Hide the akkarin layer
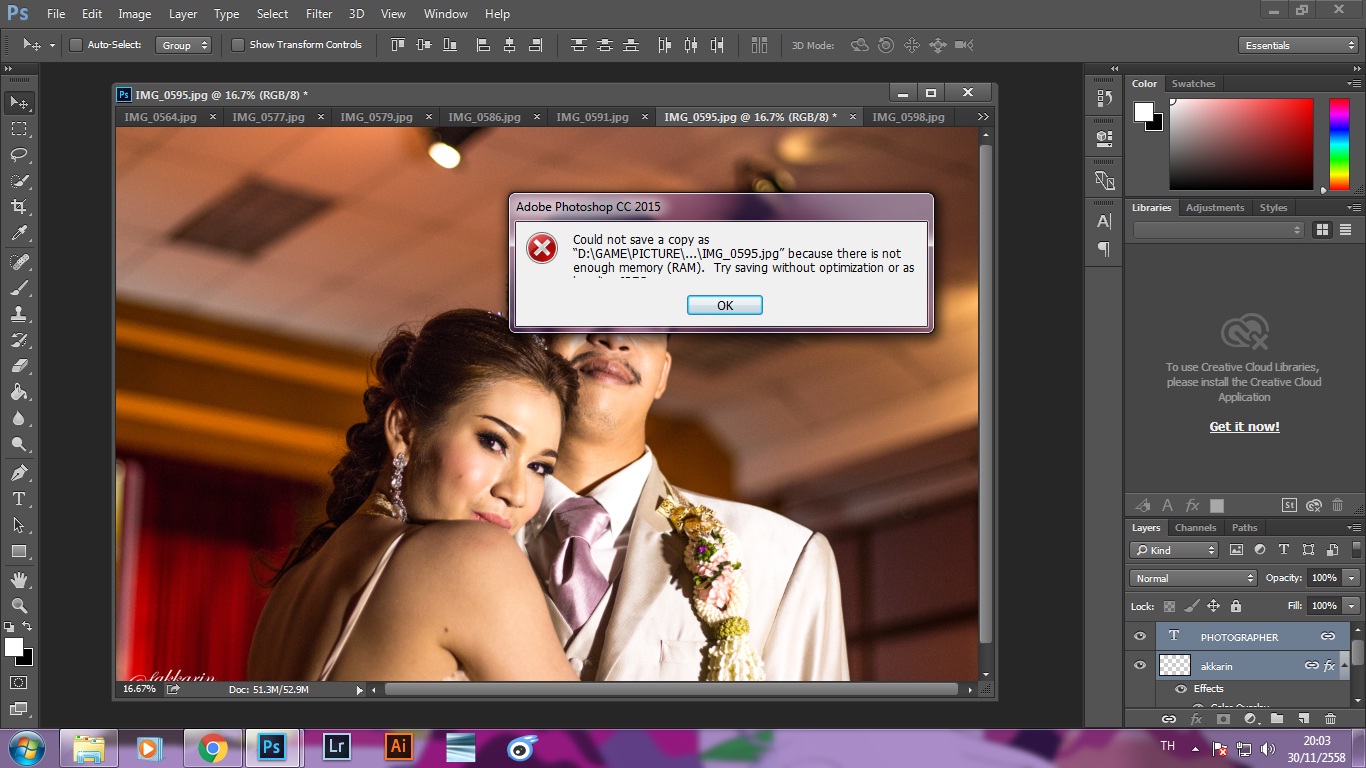 pos(1140,666)
